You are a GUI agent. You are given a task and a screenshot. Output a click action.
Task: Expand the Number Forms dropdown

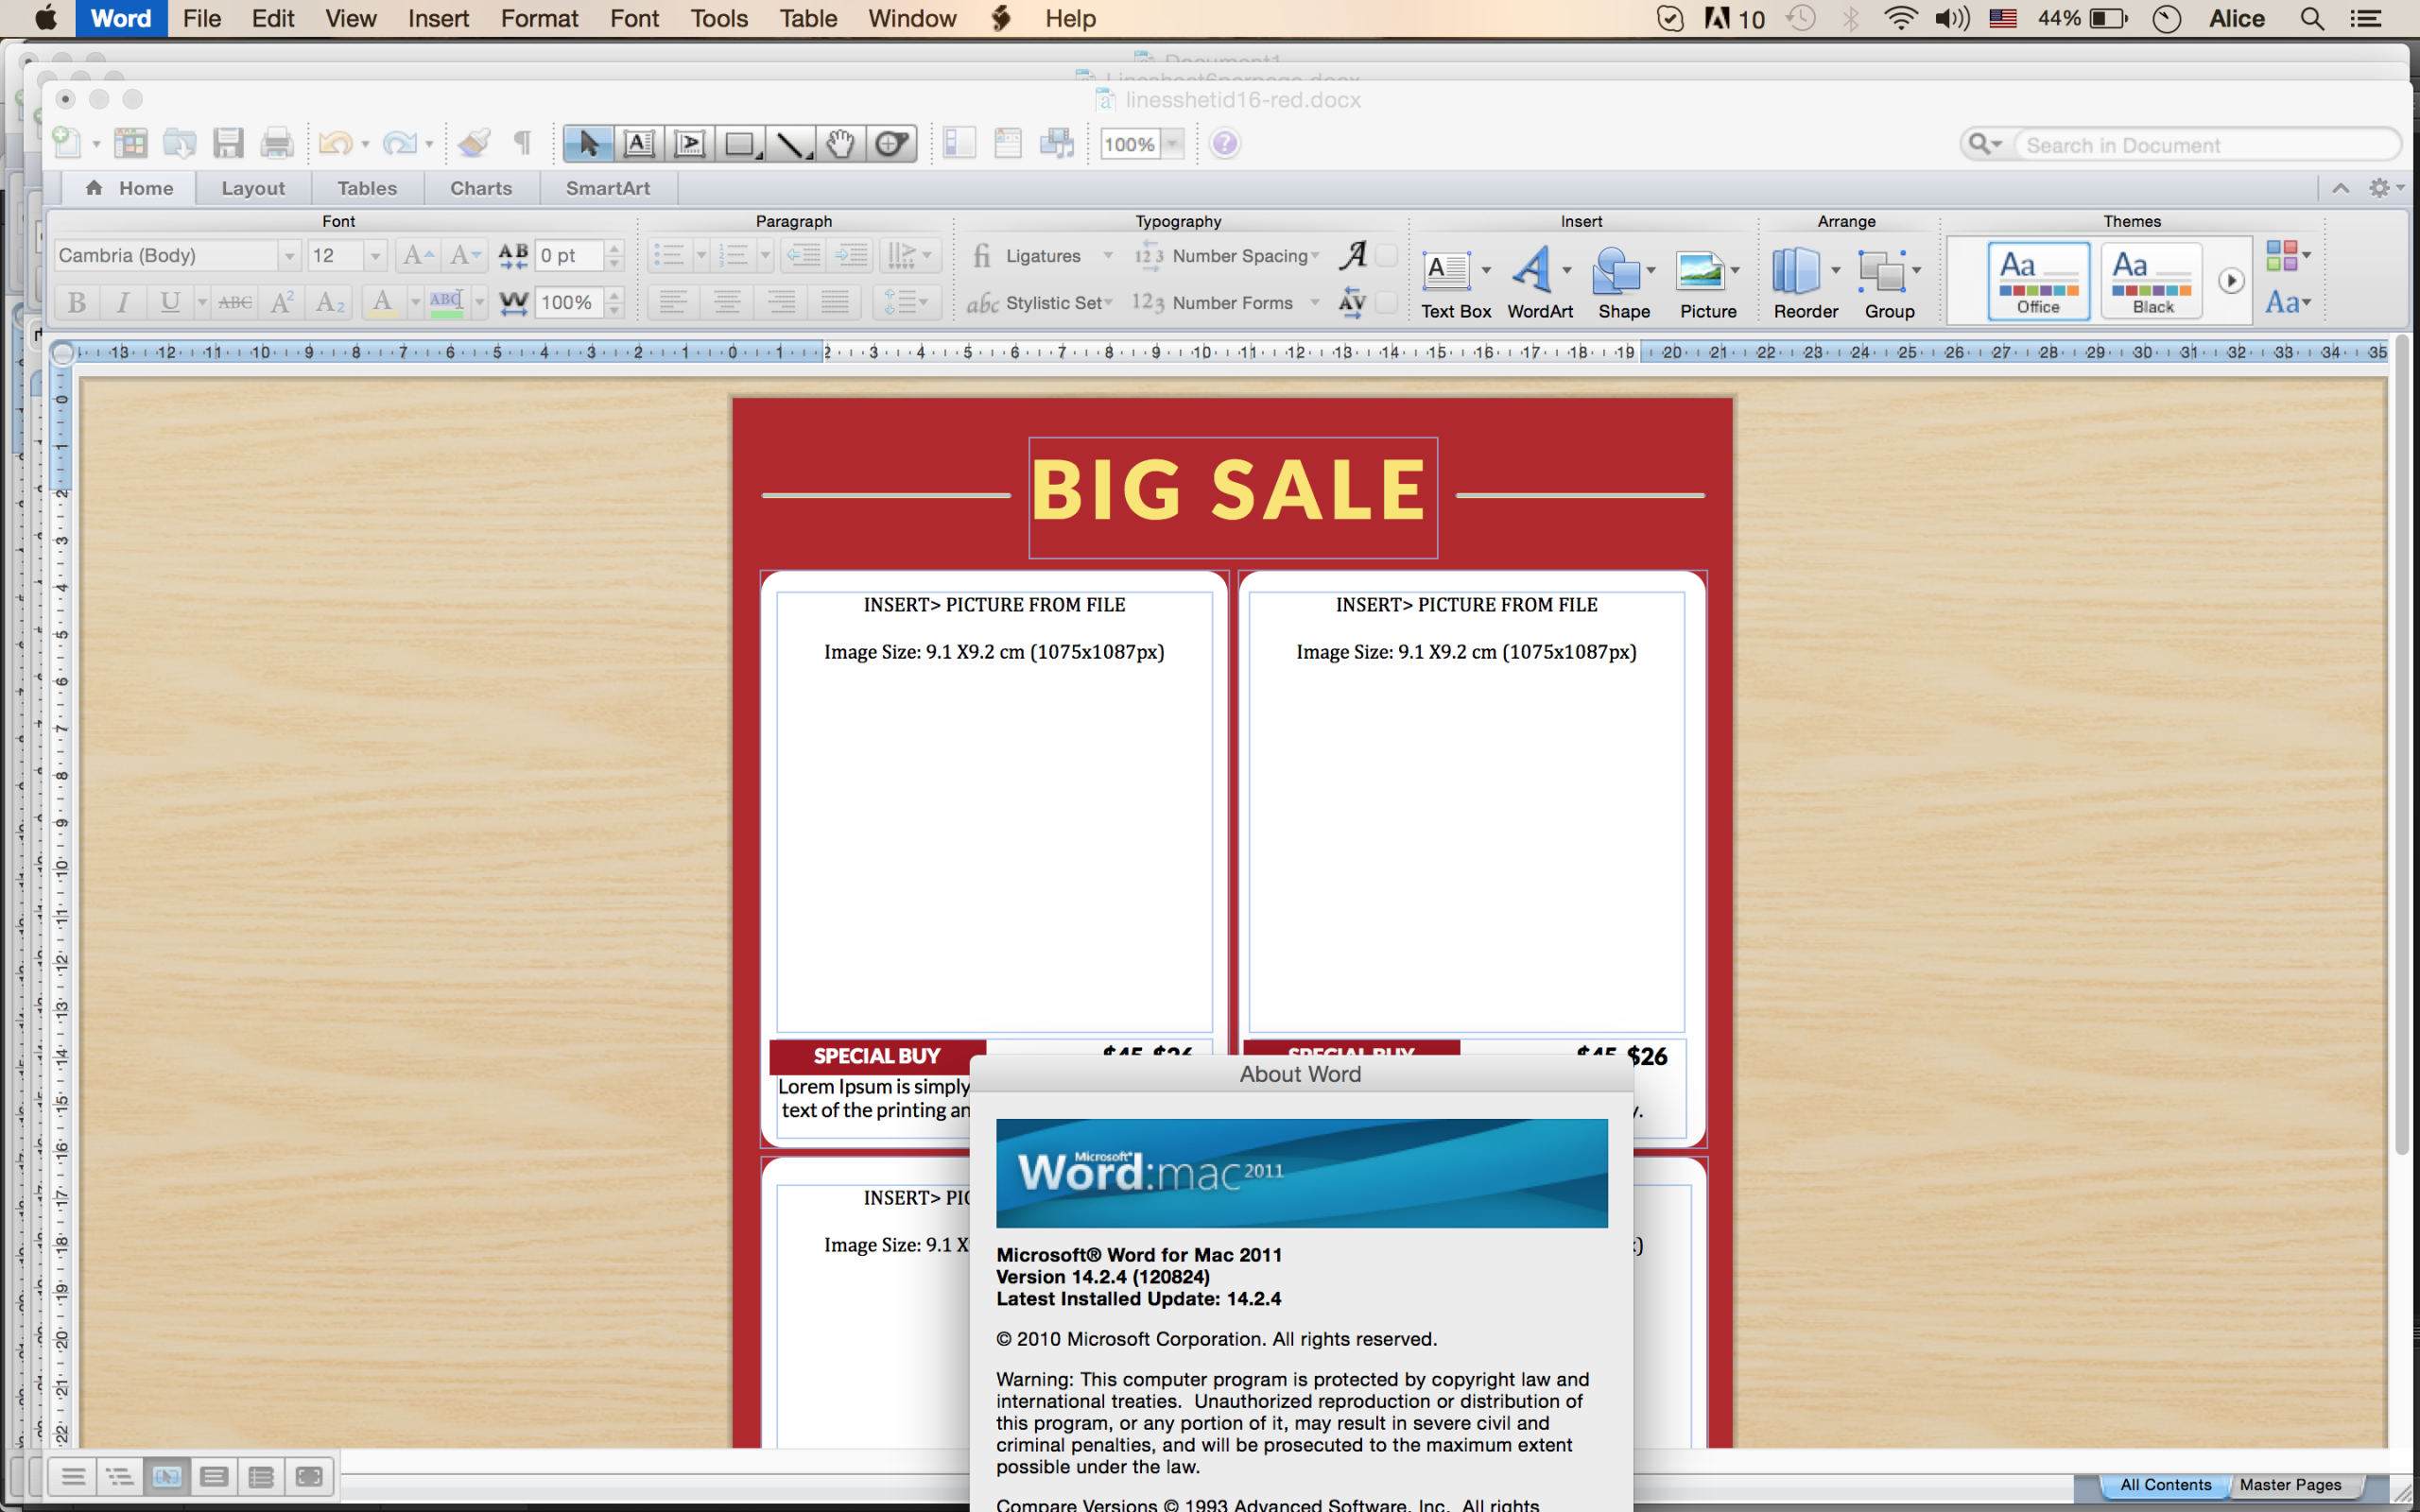pyautogui.click(x=1314, y=302)
